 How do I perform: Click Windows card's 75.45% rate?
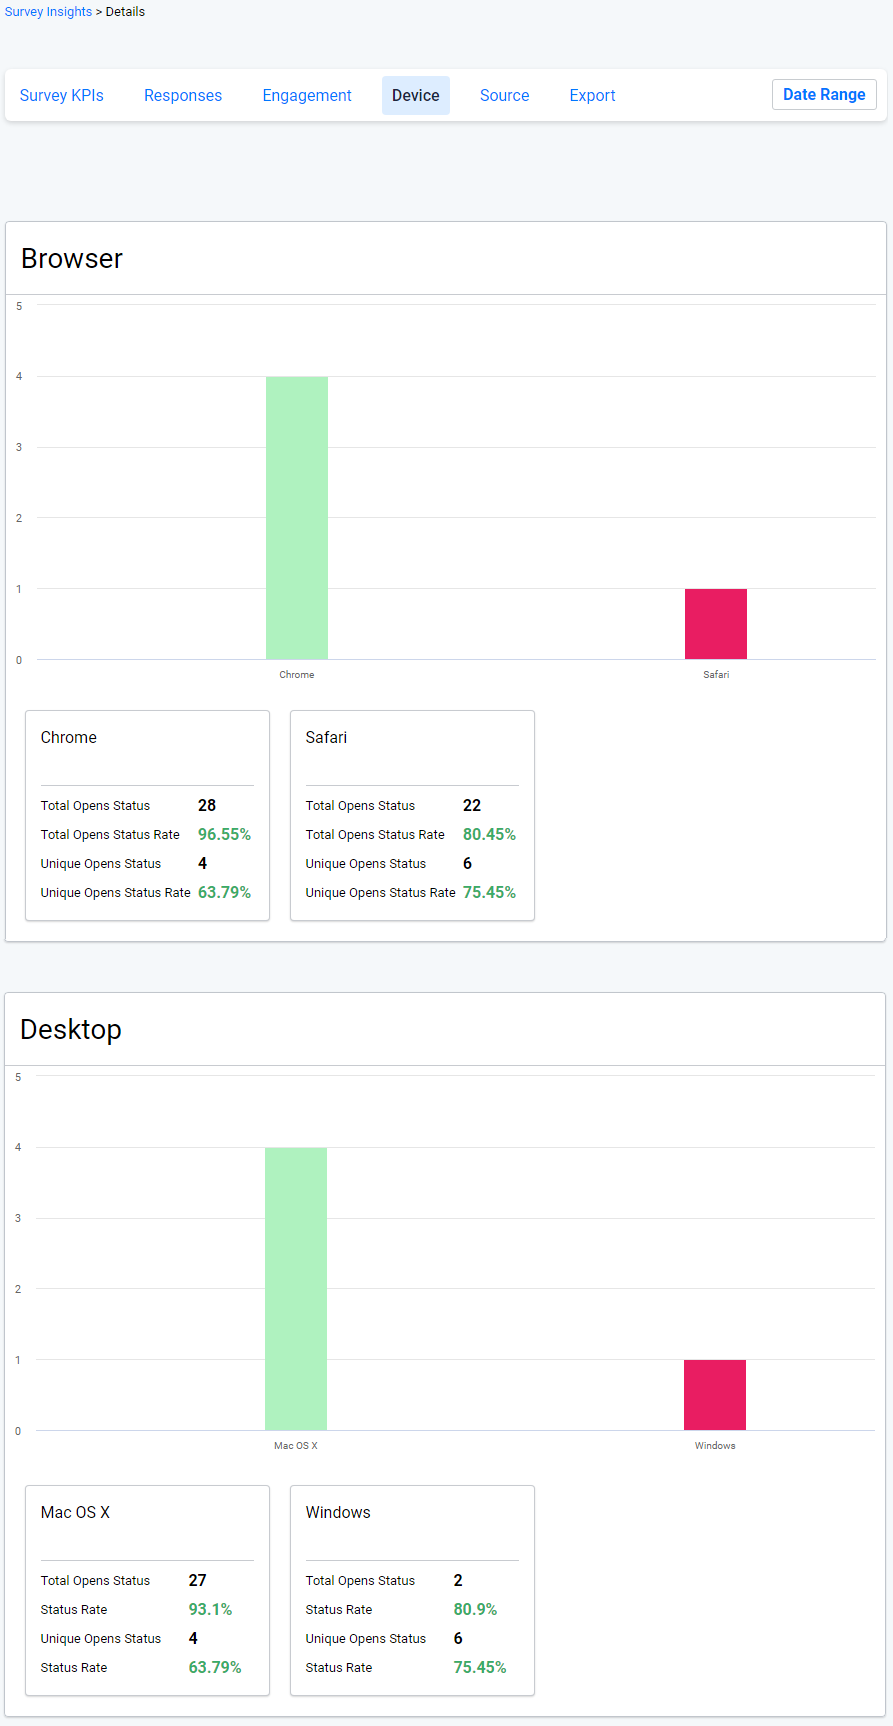[480, 1668]
